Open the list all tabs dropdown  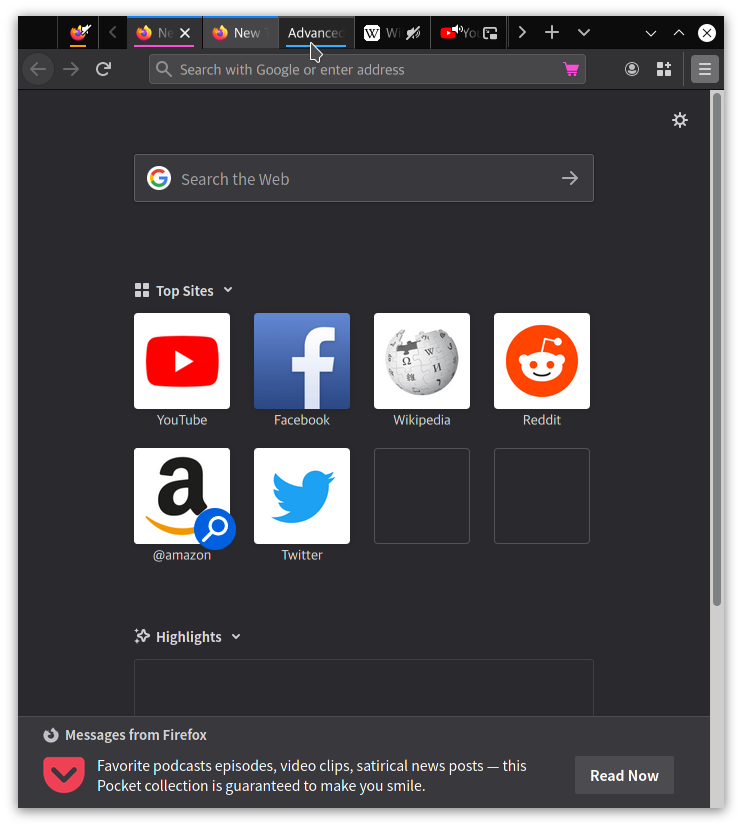(x=584, y=33)
